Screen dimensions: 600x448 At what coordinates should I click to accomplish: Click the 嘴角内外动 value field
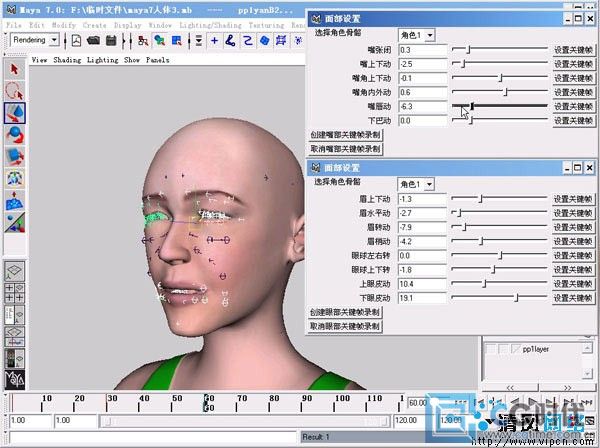pos(423,92)
